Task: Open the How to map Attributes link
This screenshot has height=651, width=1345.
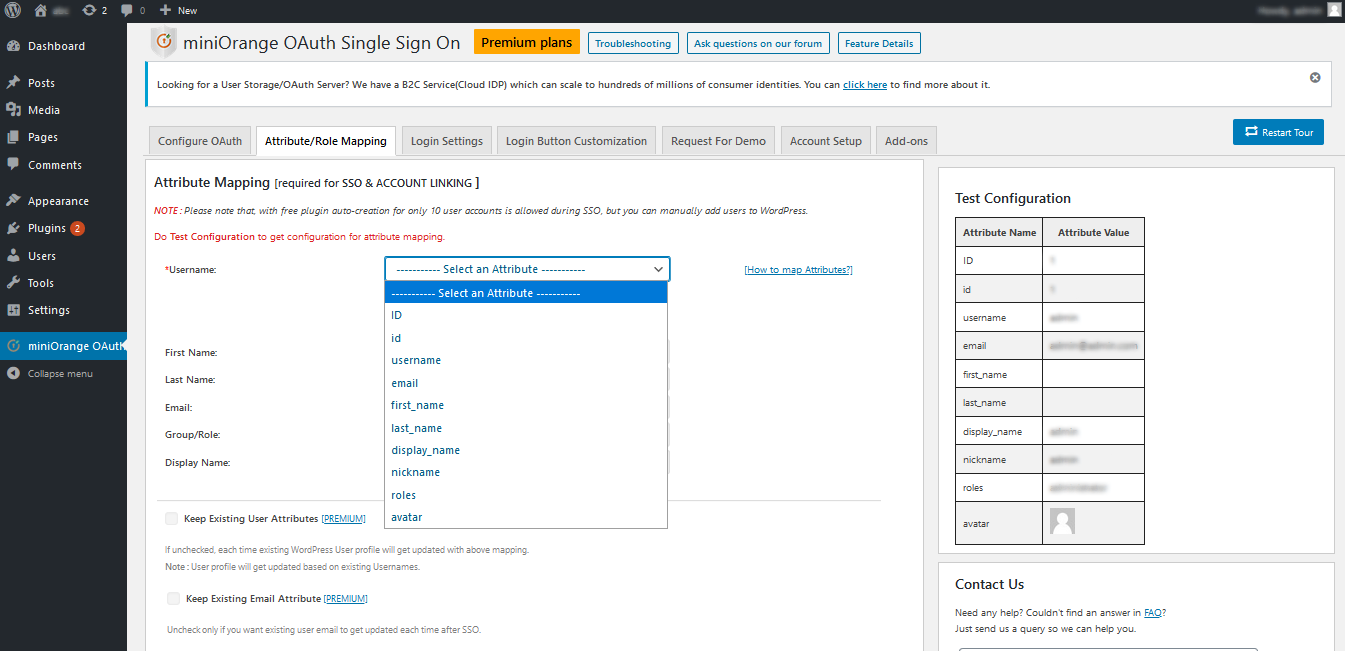Action: click(x=798, y=269)
